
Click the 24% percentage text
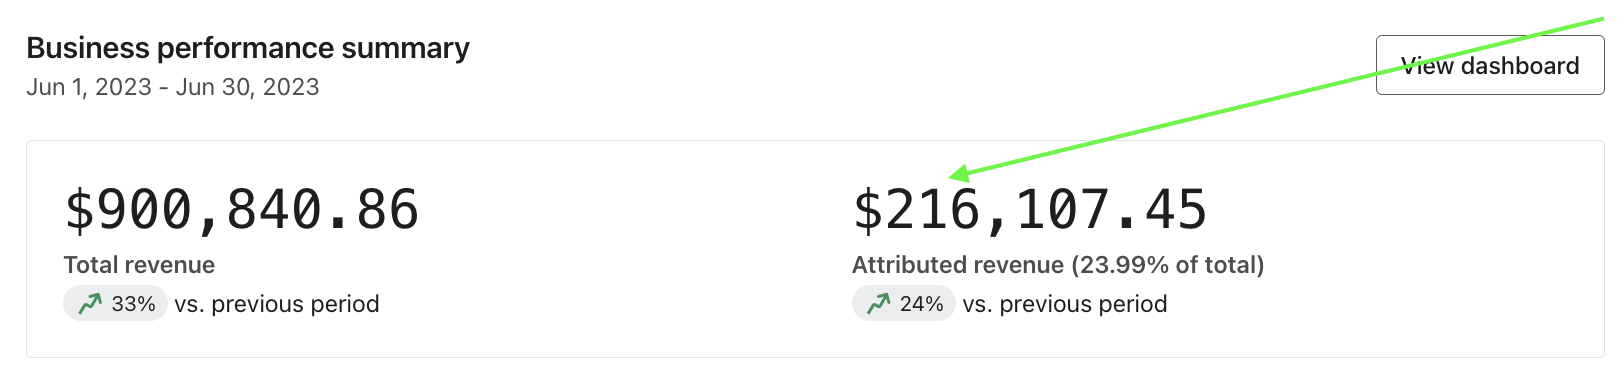click(922, 304)
